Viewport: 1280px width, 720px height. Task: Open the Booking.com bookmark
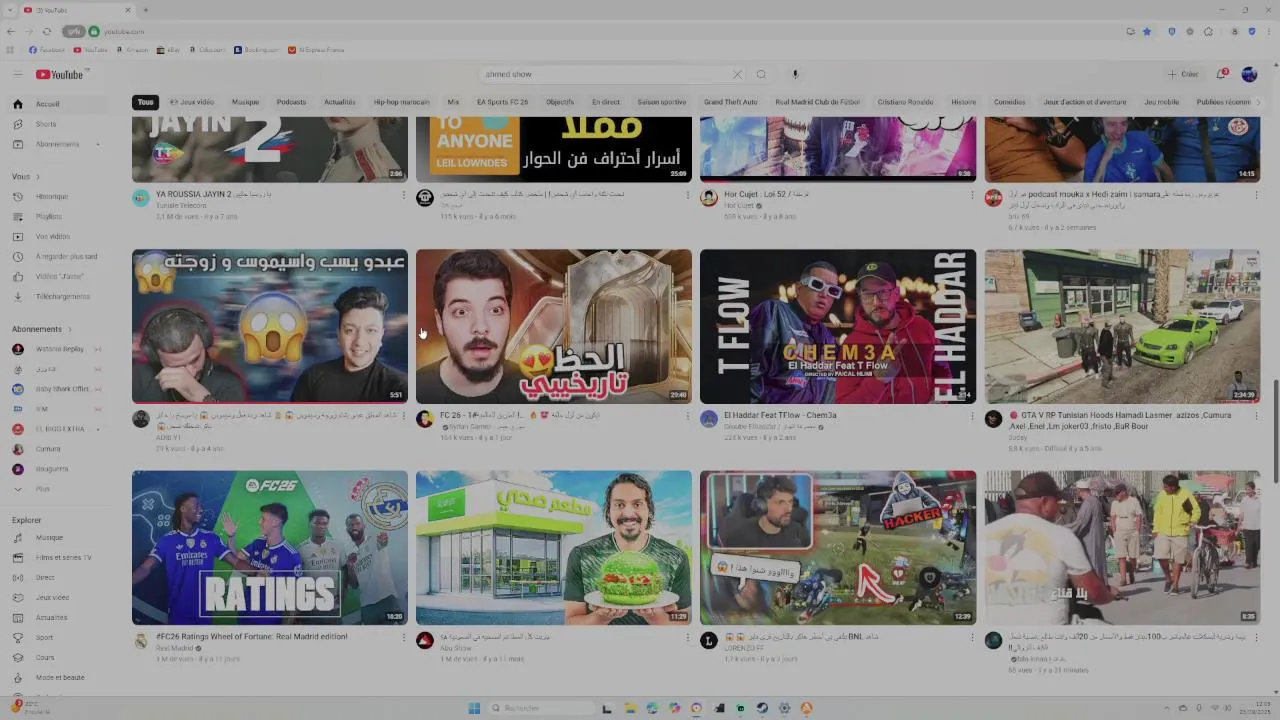(x=257, y=50)
